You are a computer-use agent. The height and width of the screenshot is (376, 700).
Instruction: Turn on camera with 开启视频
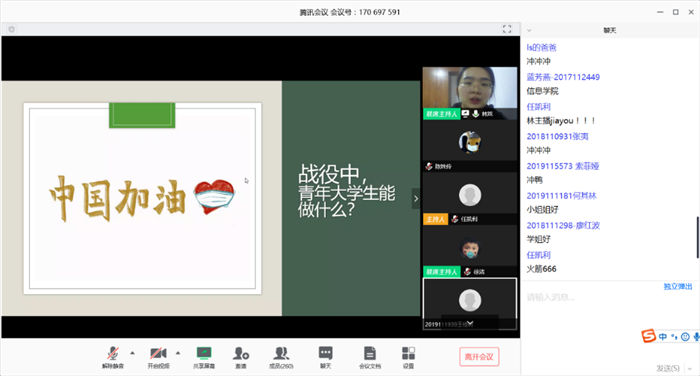click(158, 357)
